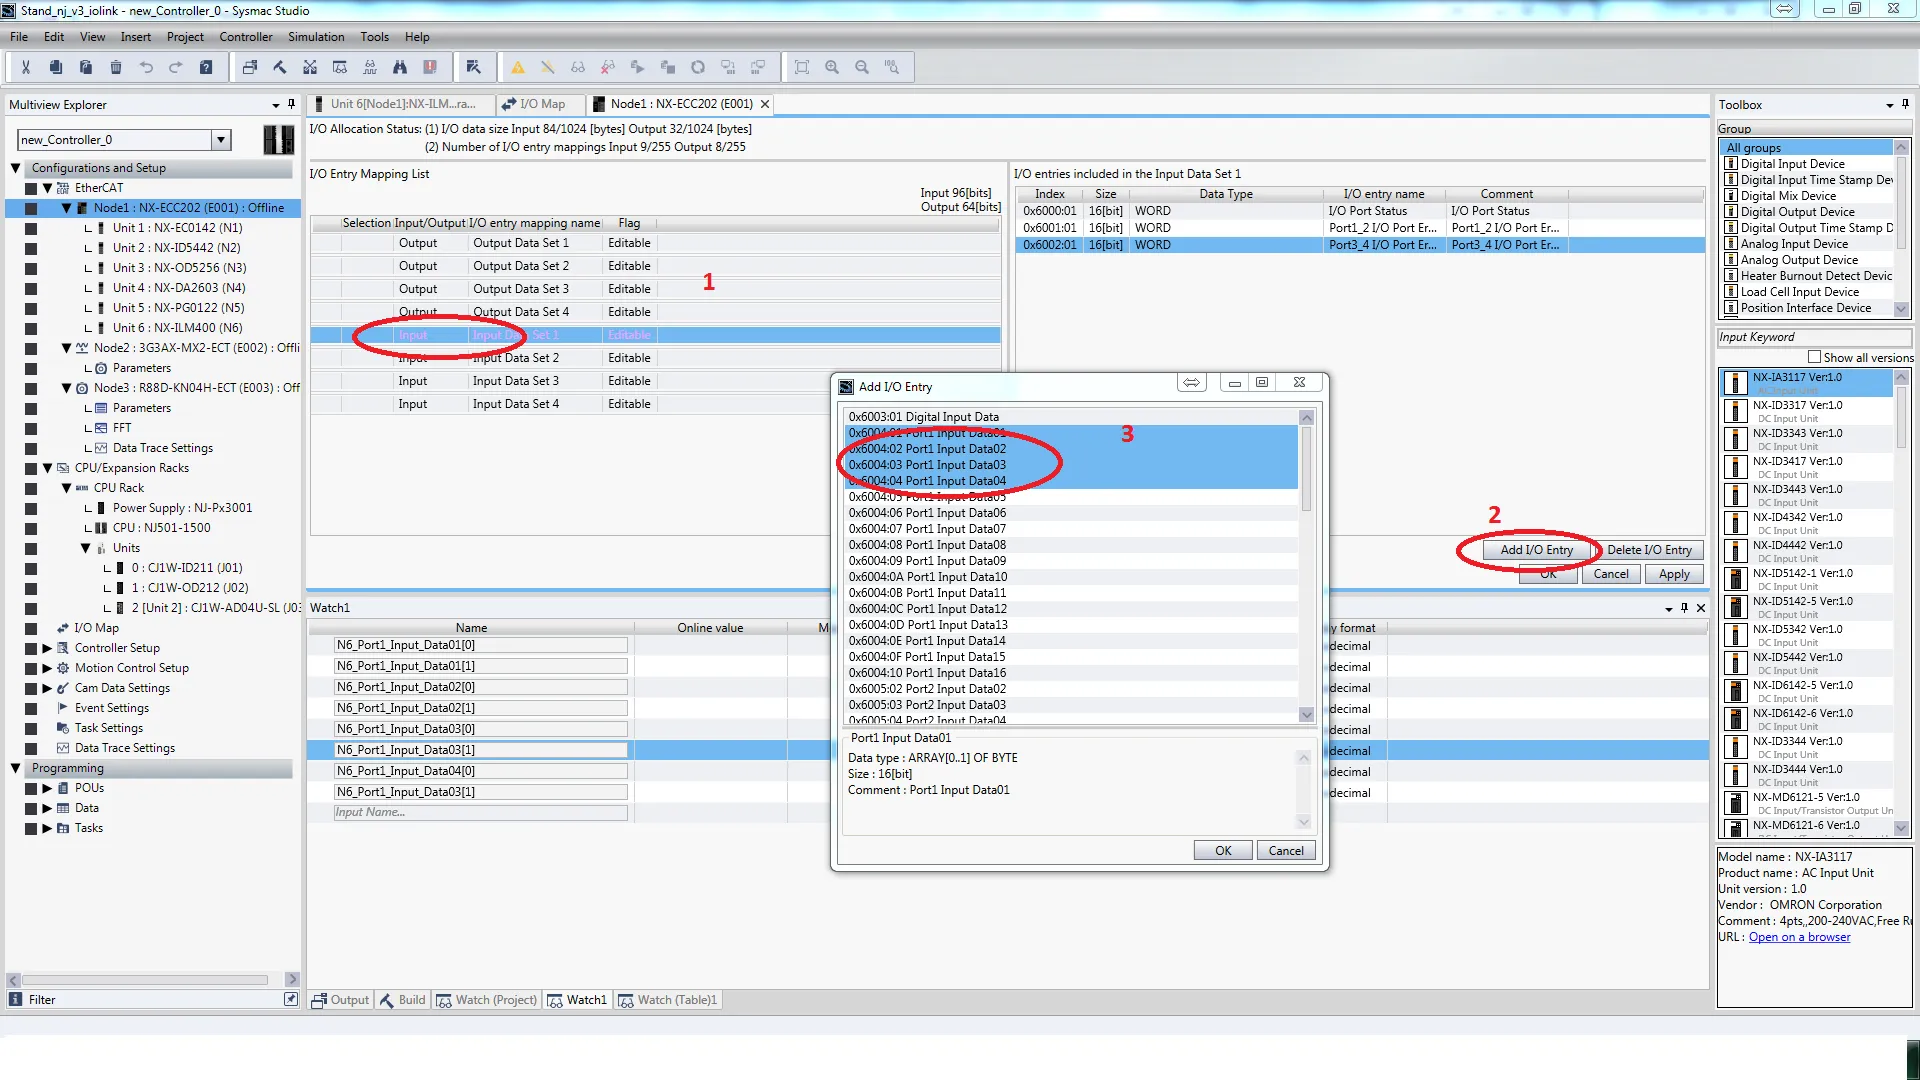1920x1080 pixels.
Task: Click the yellow warning triangle icon
Action: pos(518,67)
